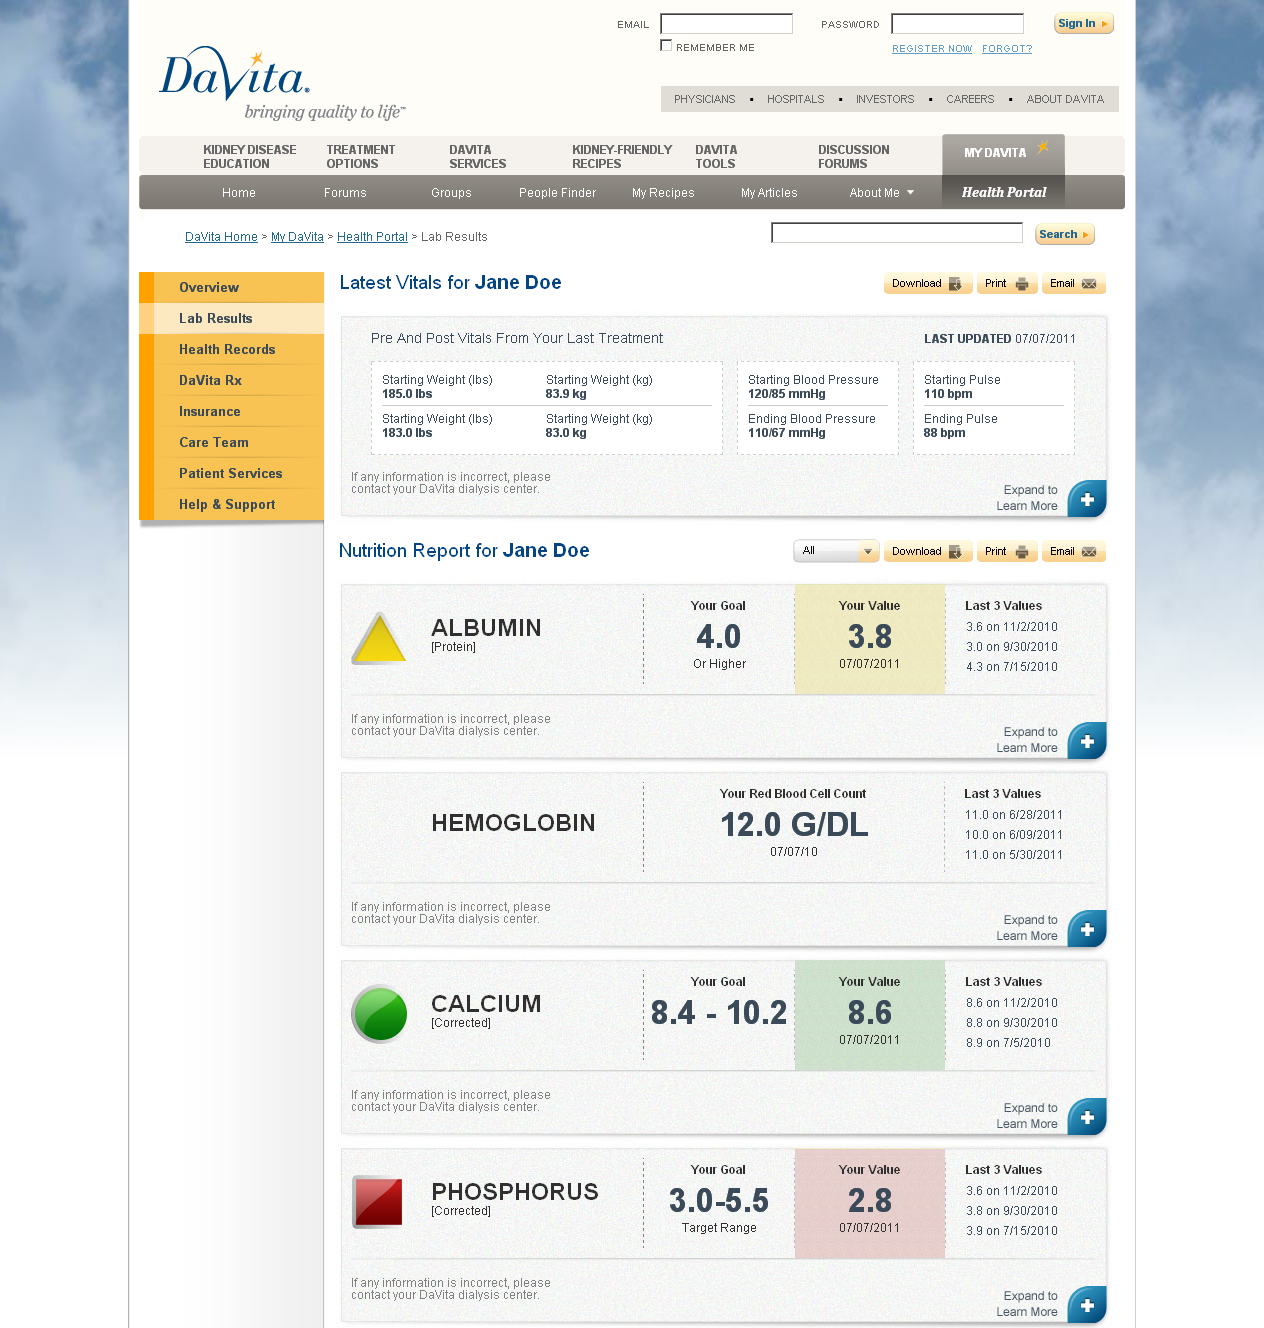Open Kidney Disease Education menu
The image size is (1264, 1328).
pos(250,157)
